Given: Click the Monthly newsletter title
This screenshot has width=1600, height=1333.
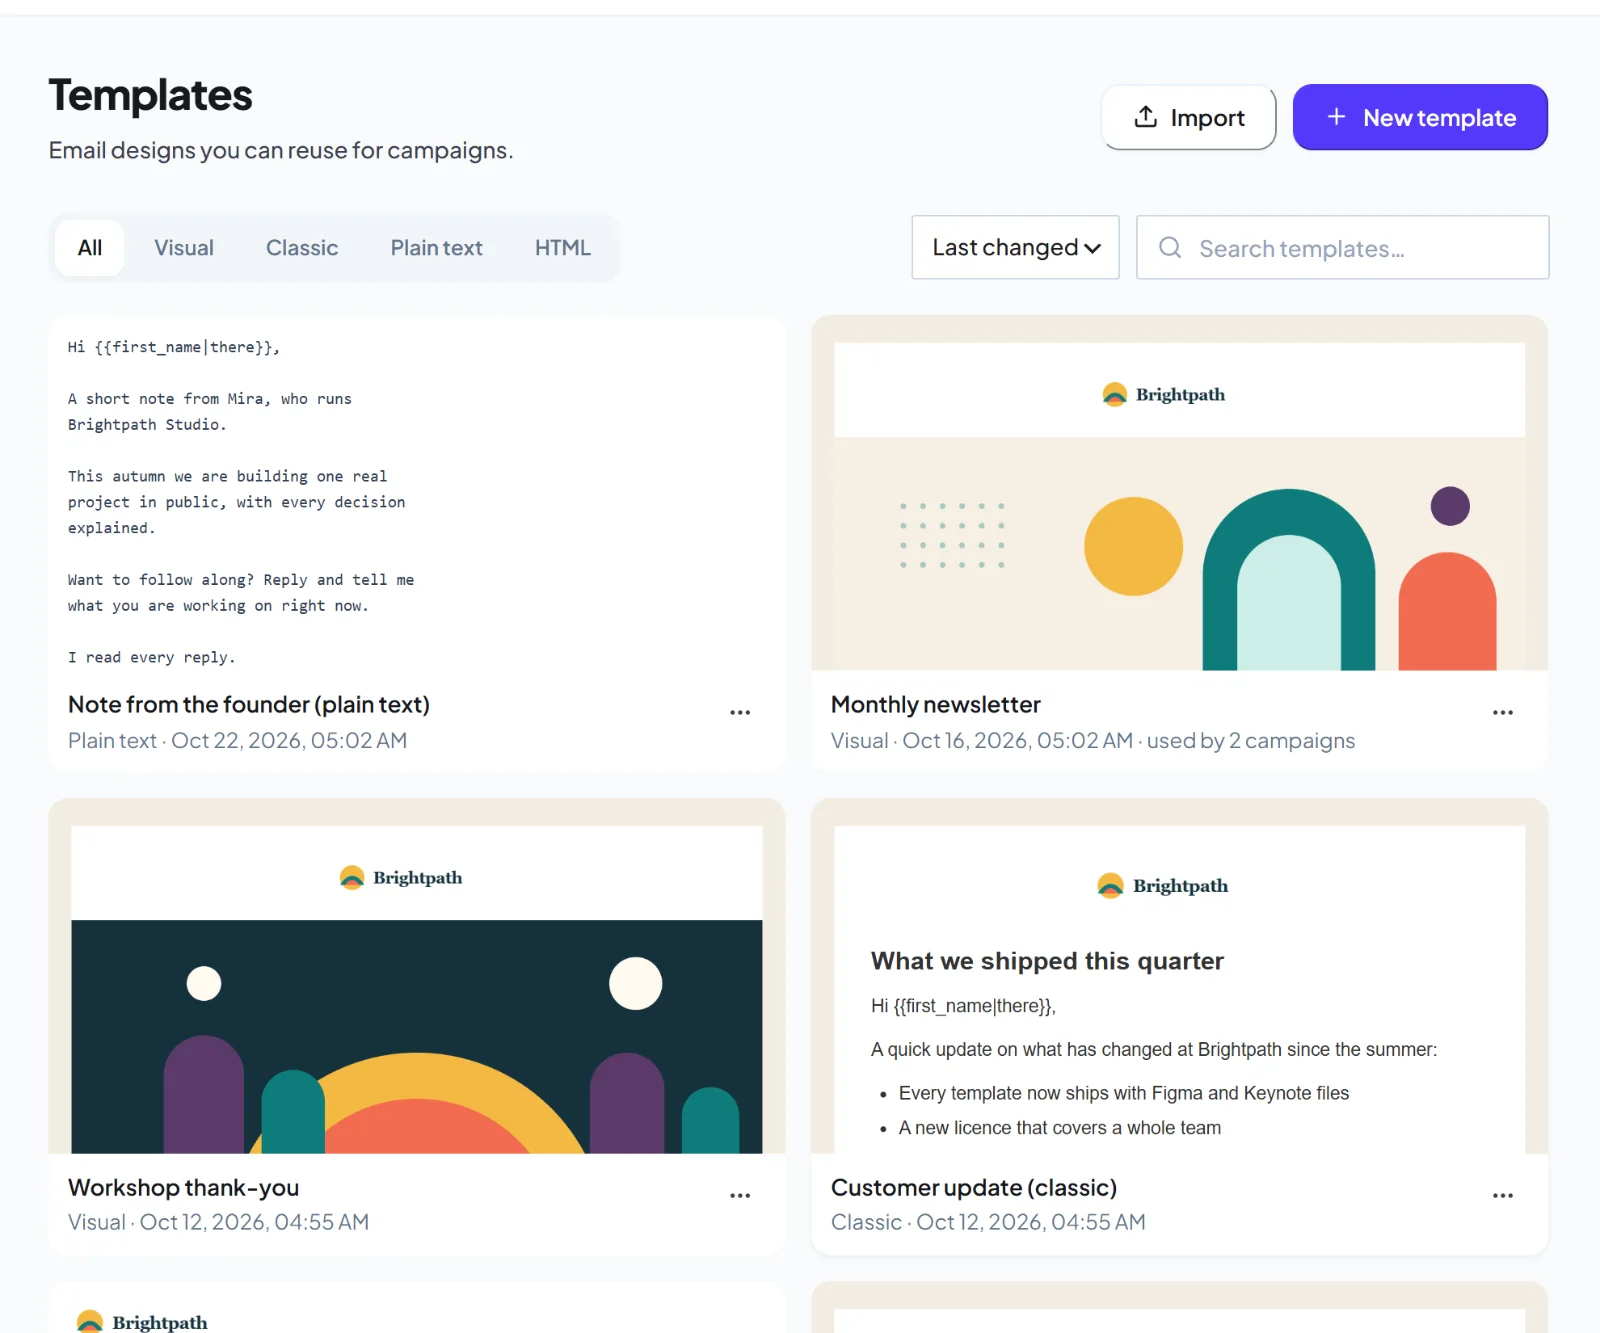Looking at the screenshot, I should (x=936, y=705).
